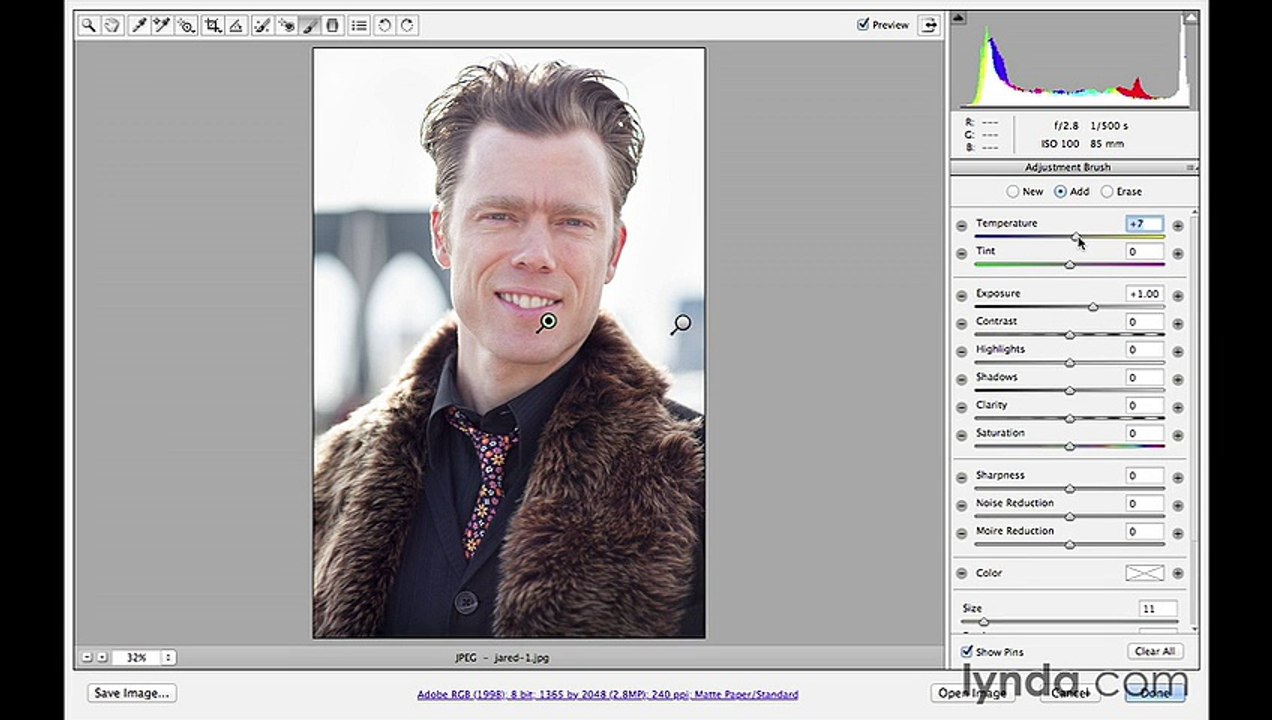Click the Save Image button
Viewport: 1272px width, 720px height.
pyautogui.click(x=132, y=693)
